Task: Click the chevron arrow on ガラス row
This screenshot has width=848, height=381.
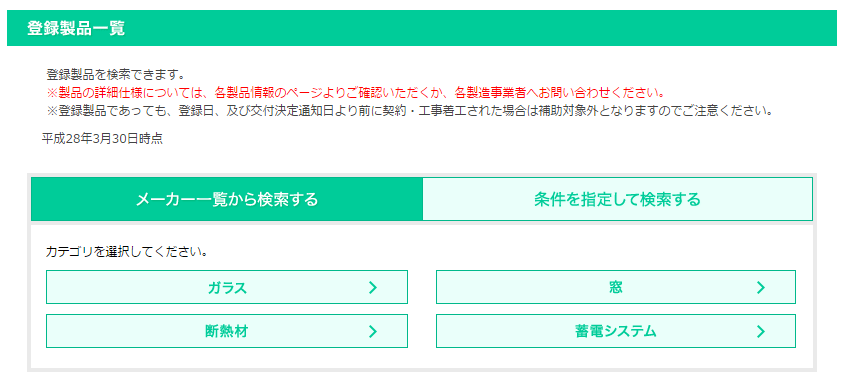Action: tap(373, 287)
